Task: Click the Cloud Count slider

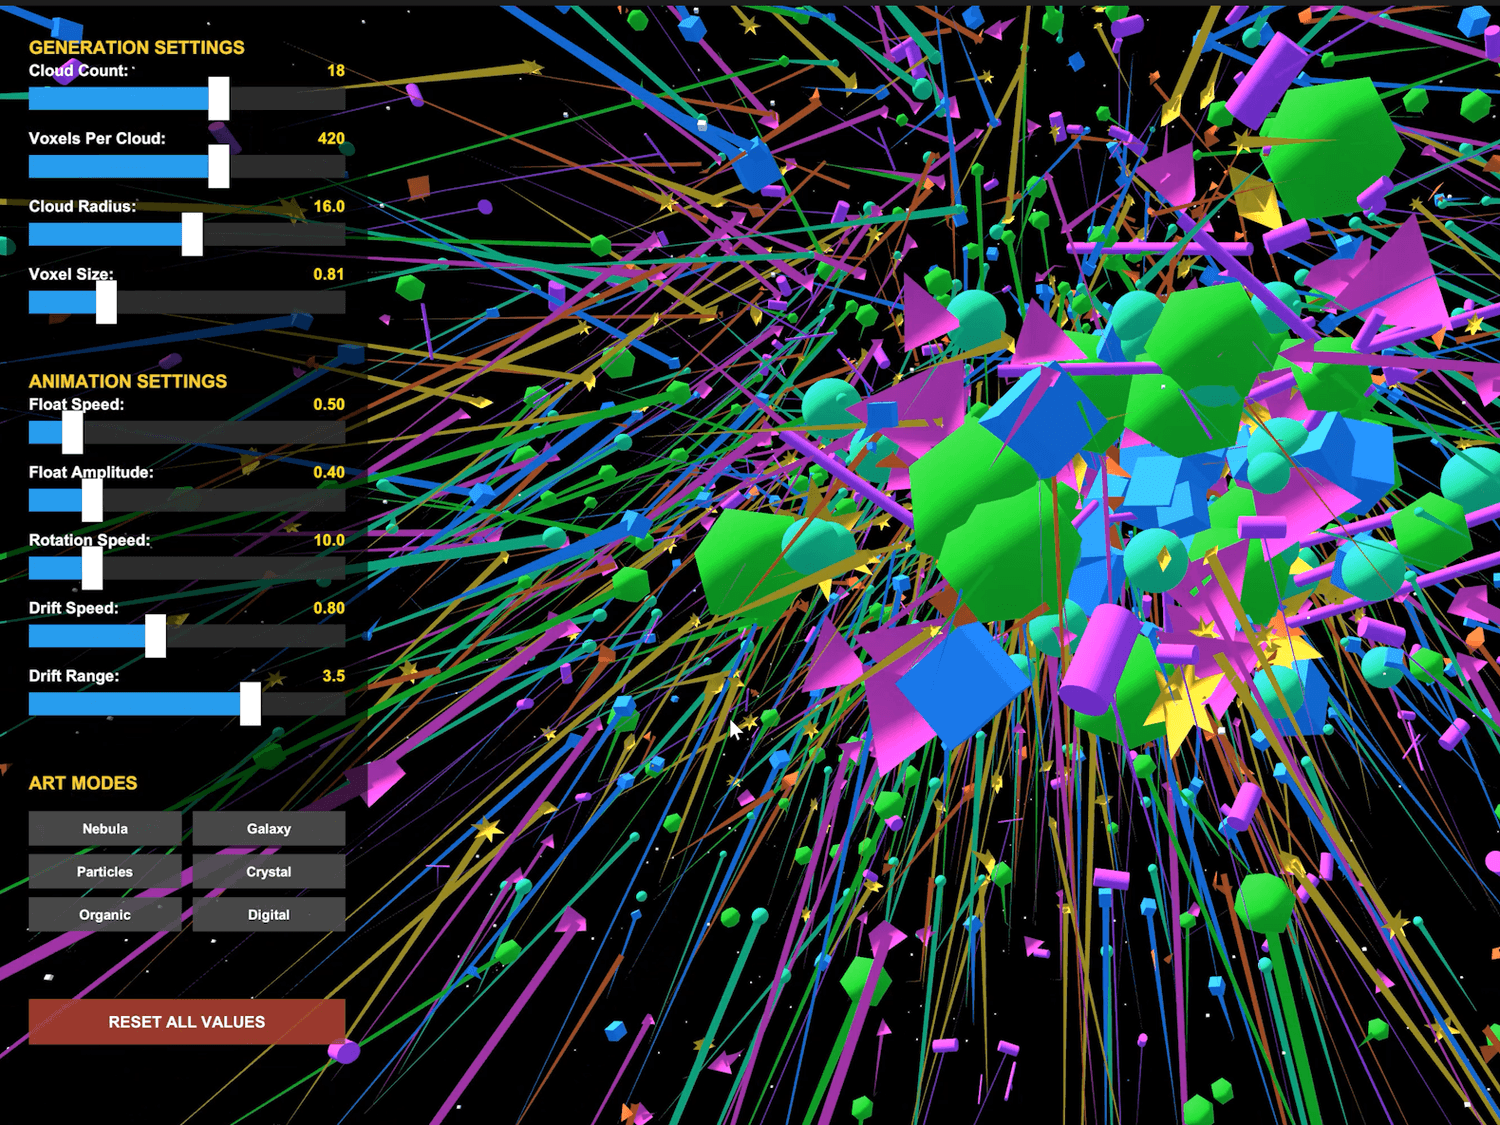Action: pos(187,98)
